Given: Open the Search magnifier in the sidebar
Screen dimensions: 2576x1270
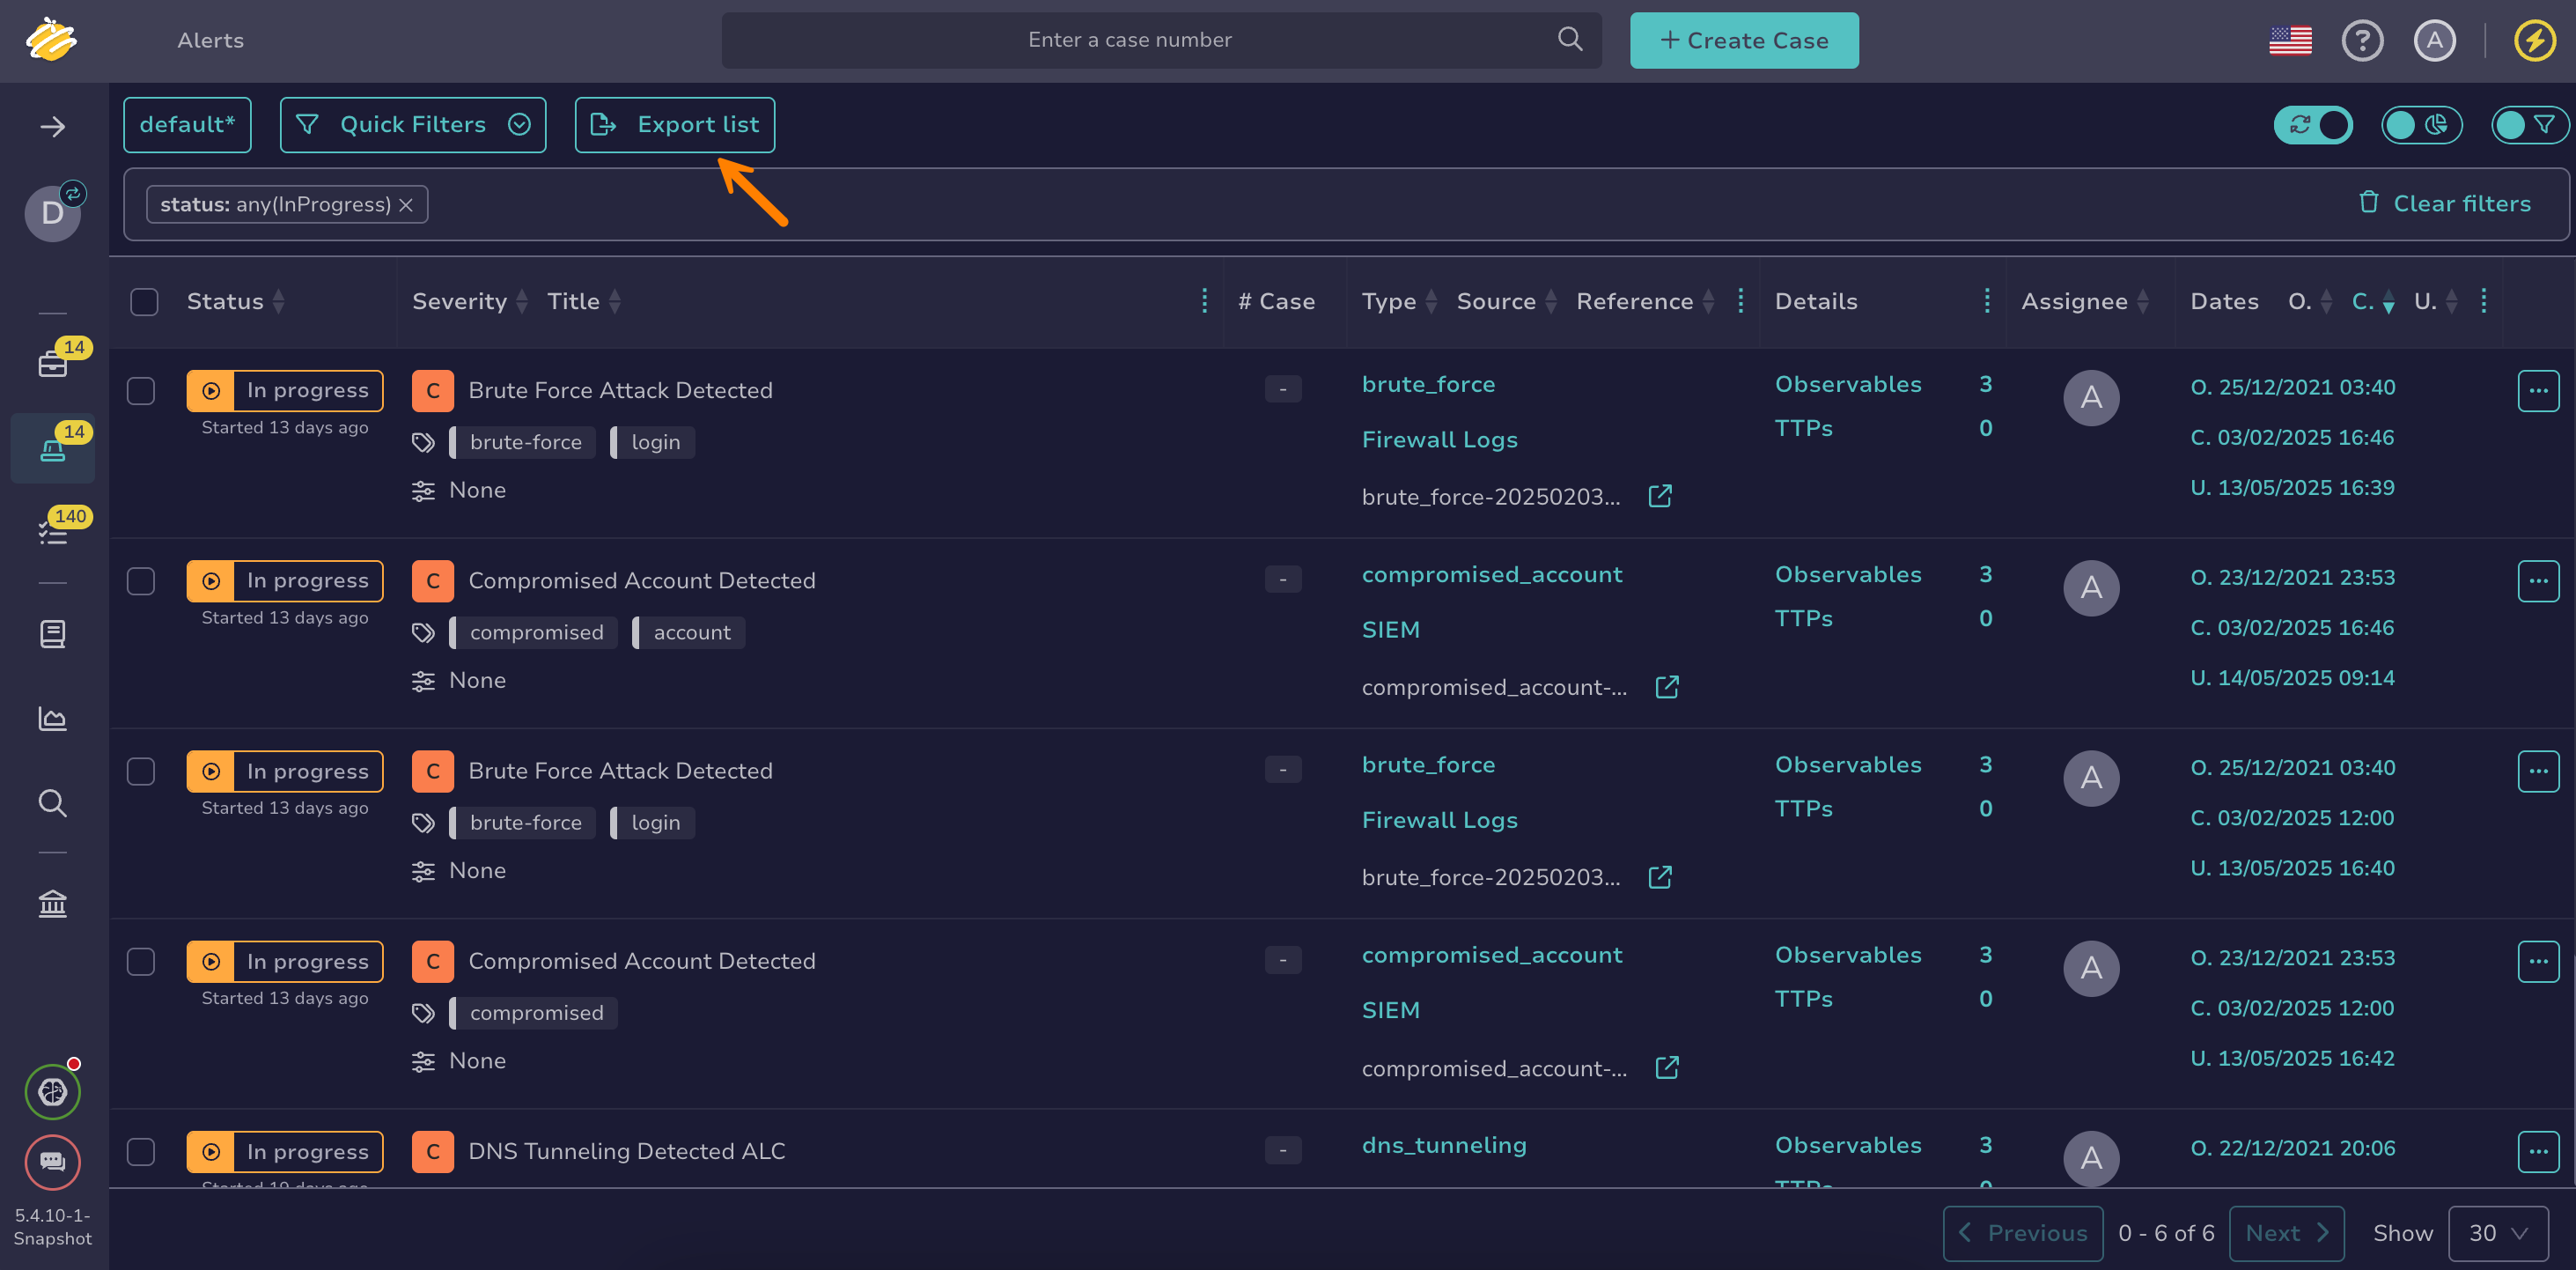Looking at the screenshot, I should point(53,803).
